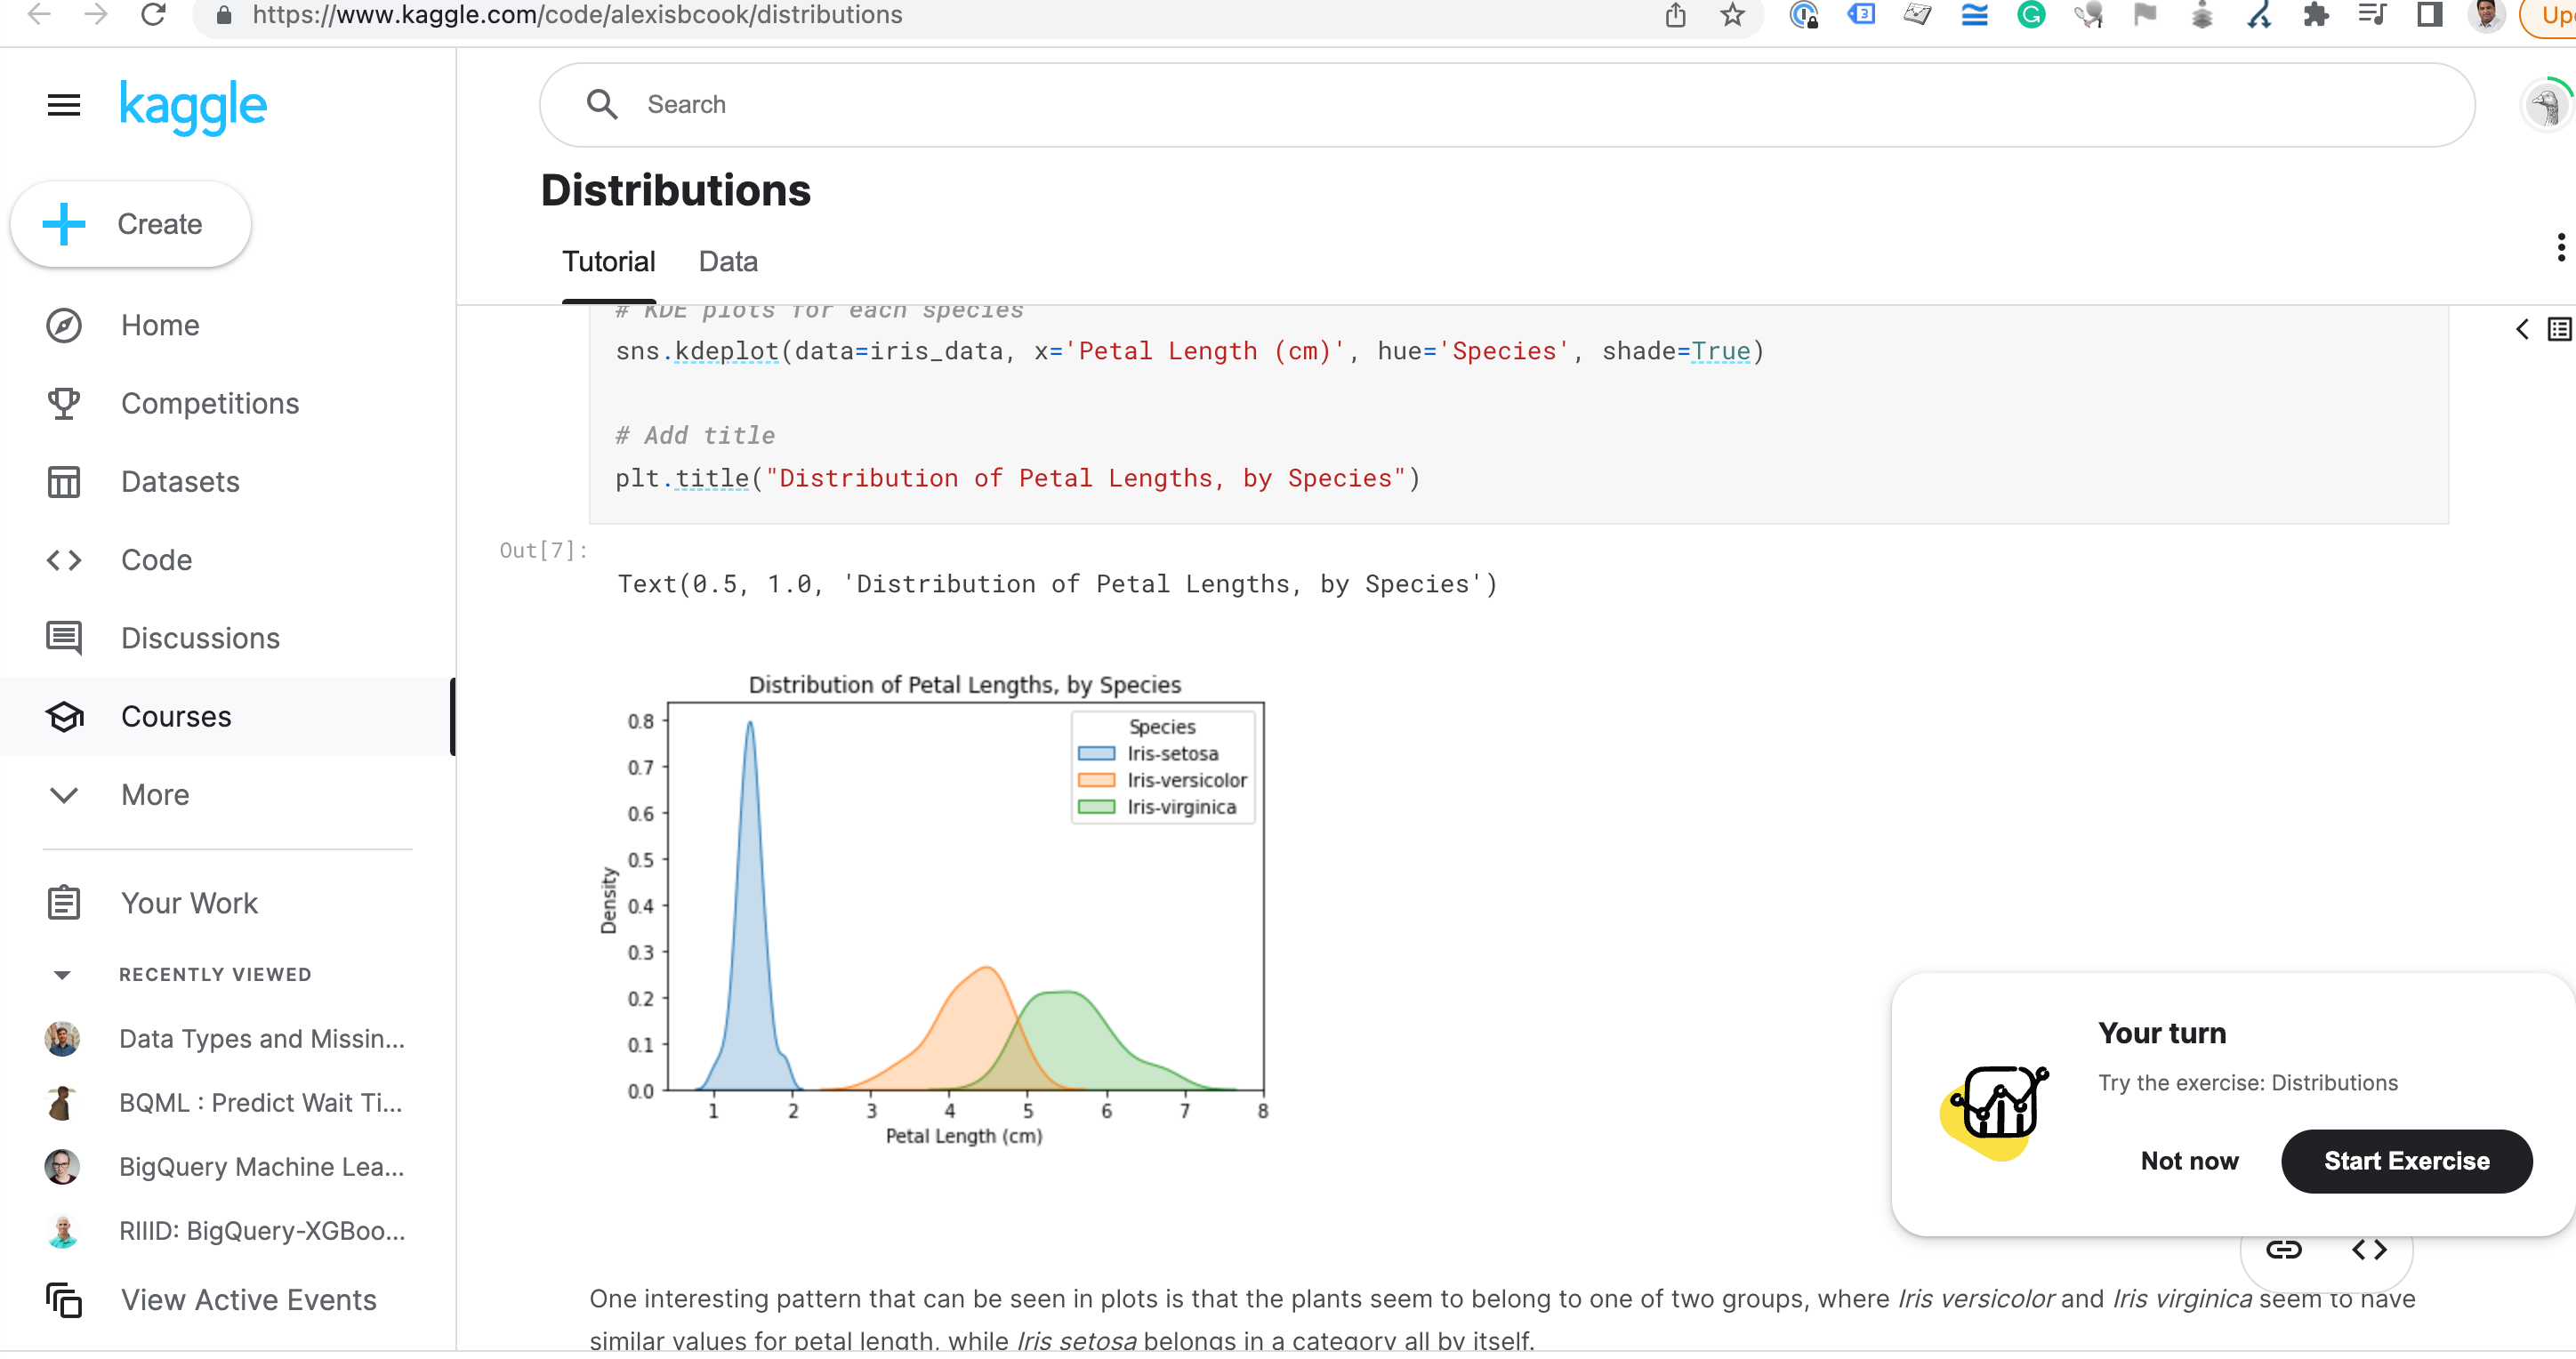Open the table of contents panel
The width and height of the screenshot is (2576, 1359).
[x=2558, y=329]
